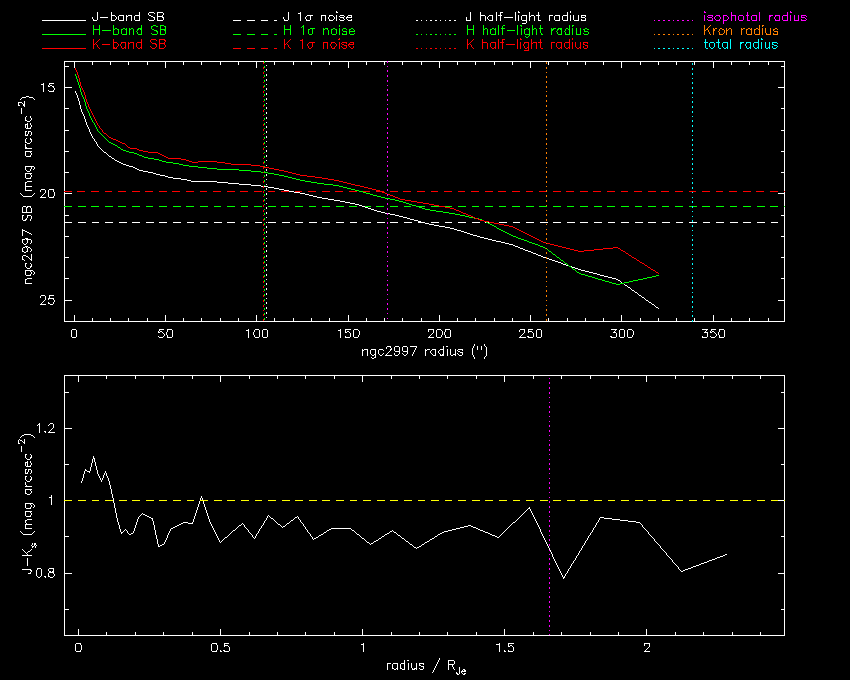Click the 350 tick label on upper plot
This screenshot has width=850, height=680.
click(713, 333)
